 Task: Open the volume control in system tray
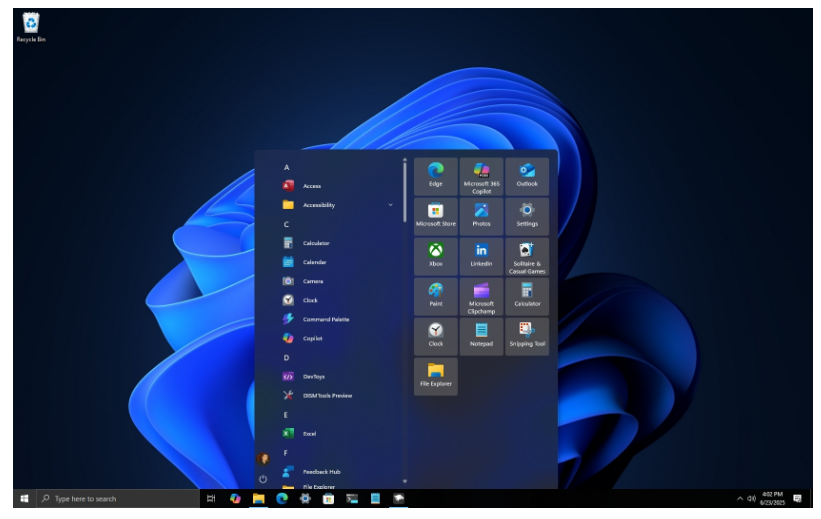[x=752, y=498]
